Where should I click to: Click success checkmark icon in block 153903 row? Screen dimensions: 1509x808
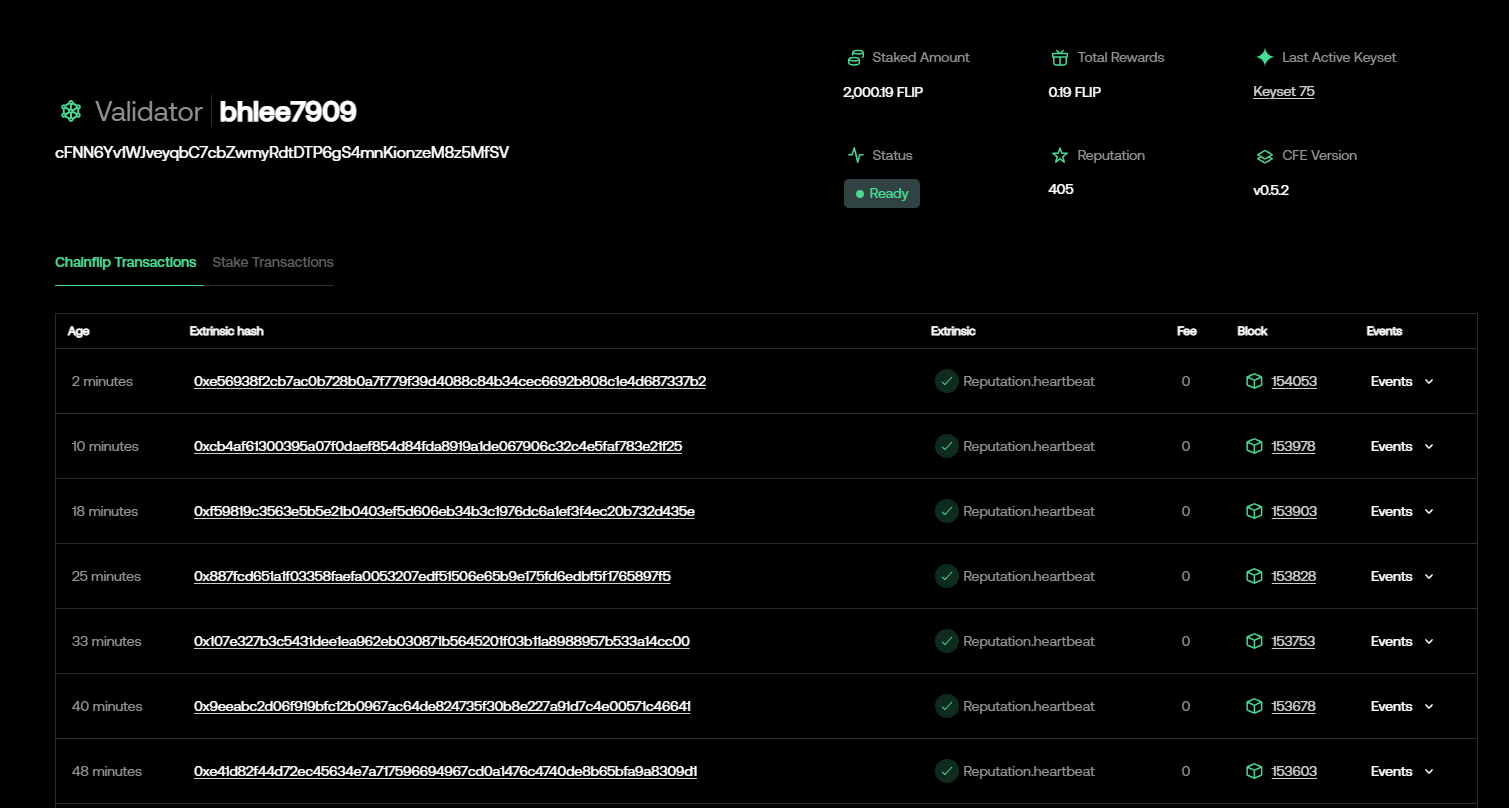[x=946, y=511]
